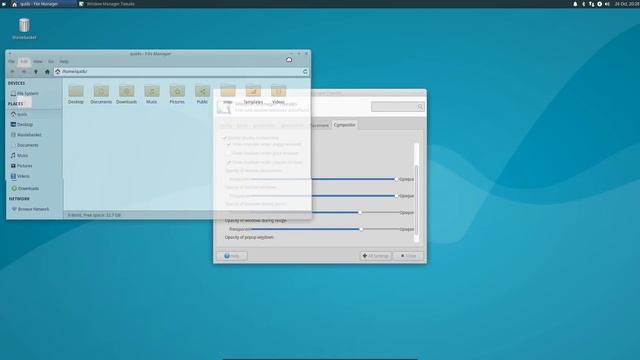Screen dimensions: 640x360
Task: Switch to File Manager in the taskbar
Action: [43, 4]
